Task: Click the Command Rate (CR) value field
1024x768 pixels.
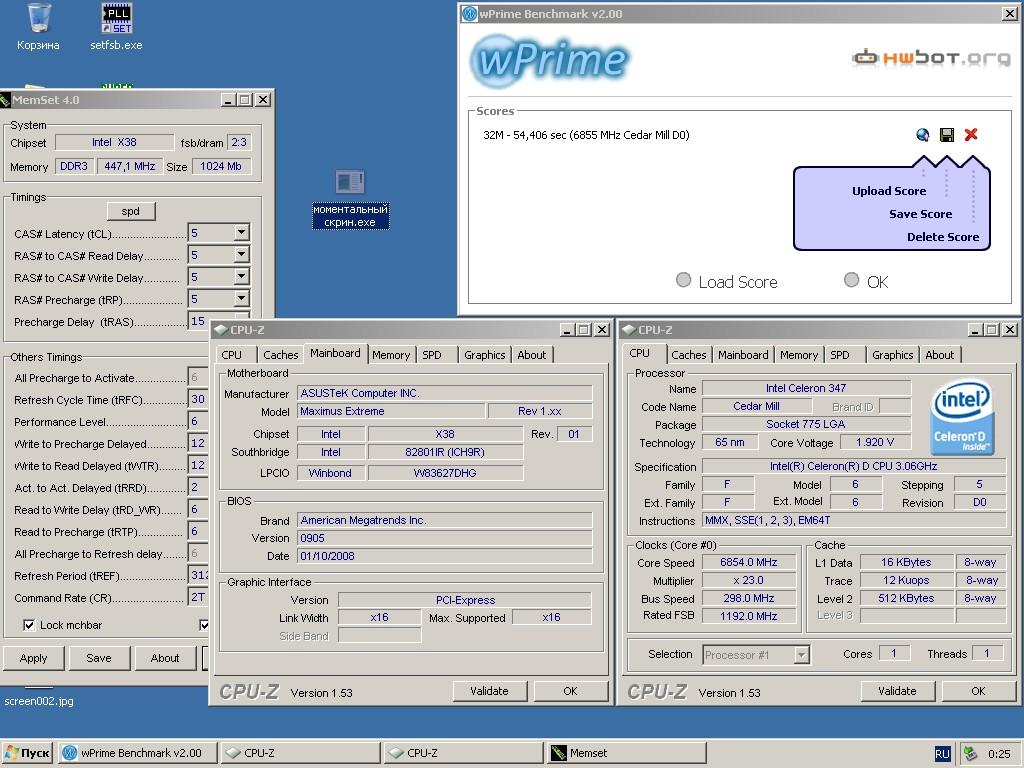Action: pyautogui.click(x=199, y=597)
